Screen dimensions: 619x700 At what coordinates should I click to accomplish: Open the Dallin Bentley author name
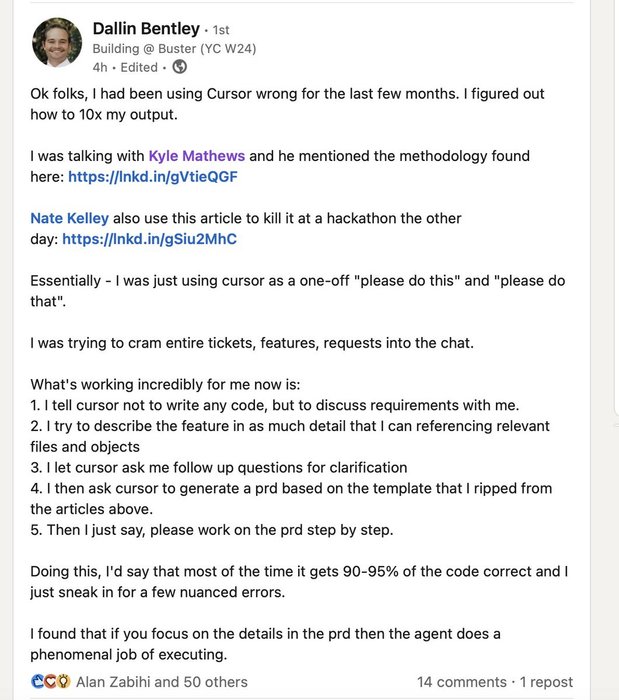[x=146, y=28]
